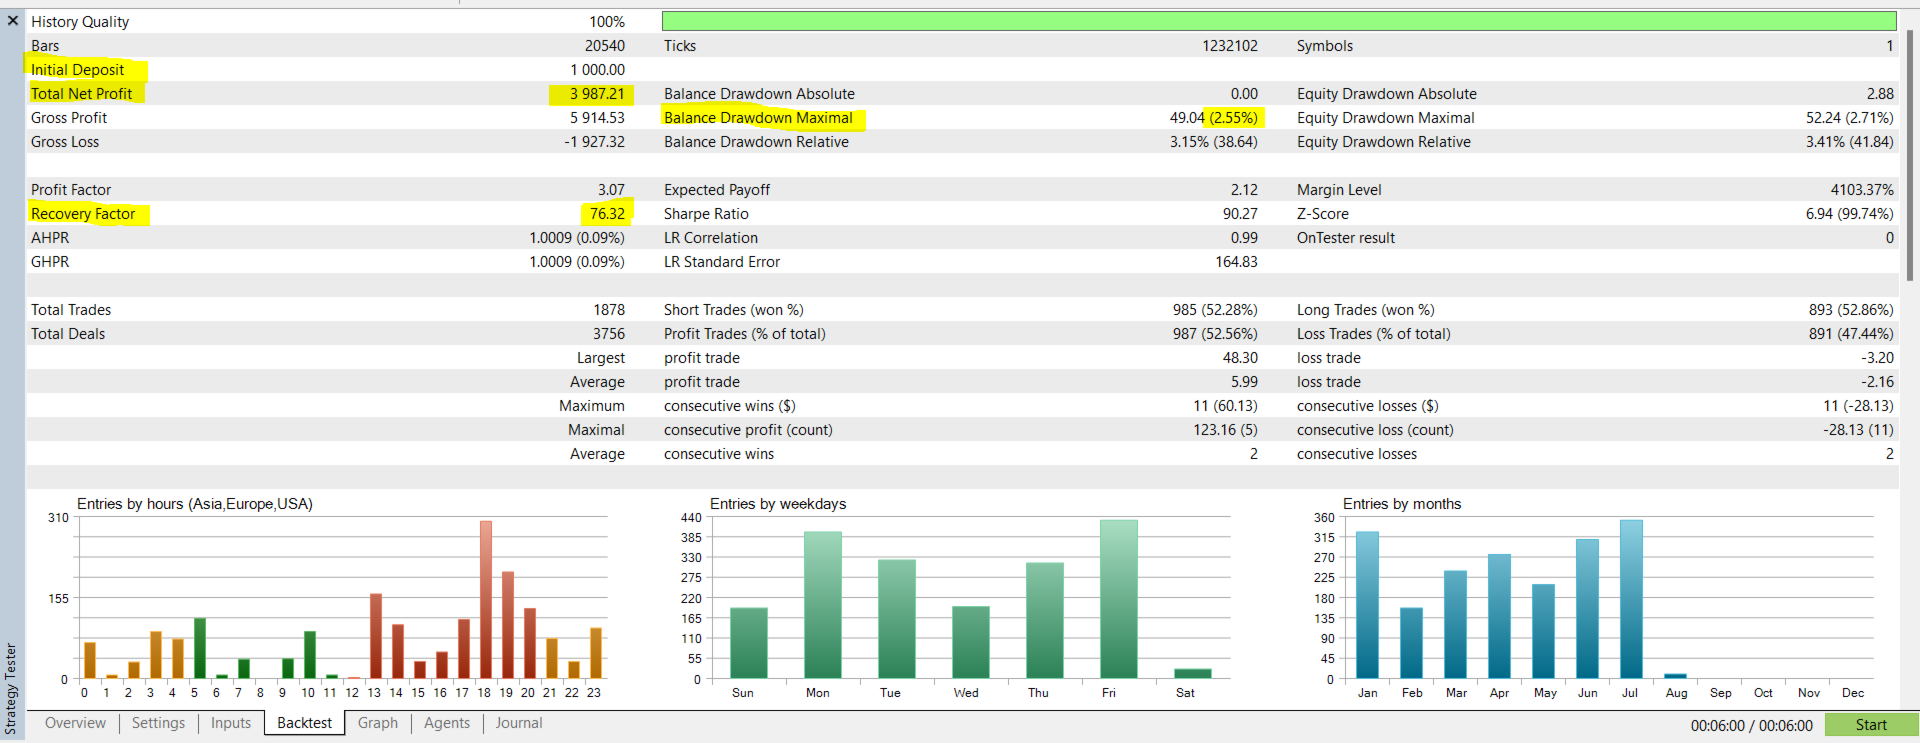Click the History Quality green progress bar
Screen dimensions: 1920x743
(x=1279, y=21)
